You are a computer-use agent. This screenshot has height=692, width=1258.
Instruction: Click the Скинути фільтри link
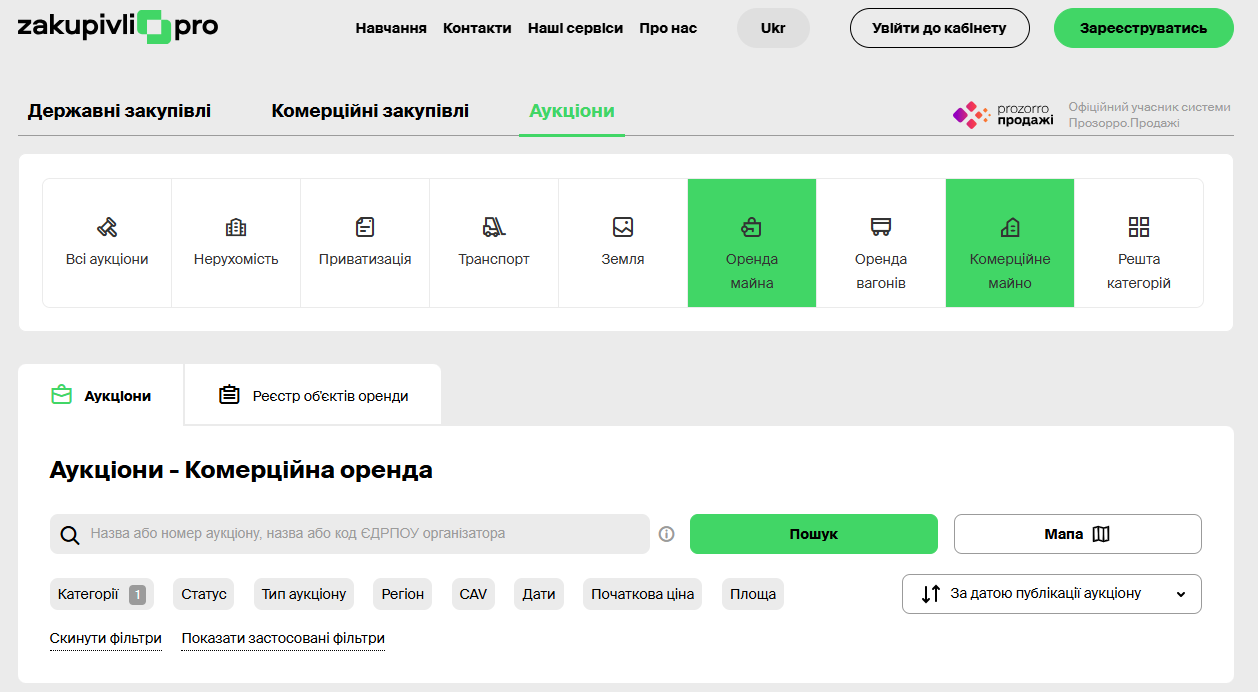106,638
